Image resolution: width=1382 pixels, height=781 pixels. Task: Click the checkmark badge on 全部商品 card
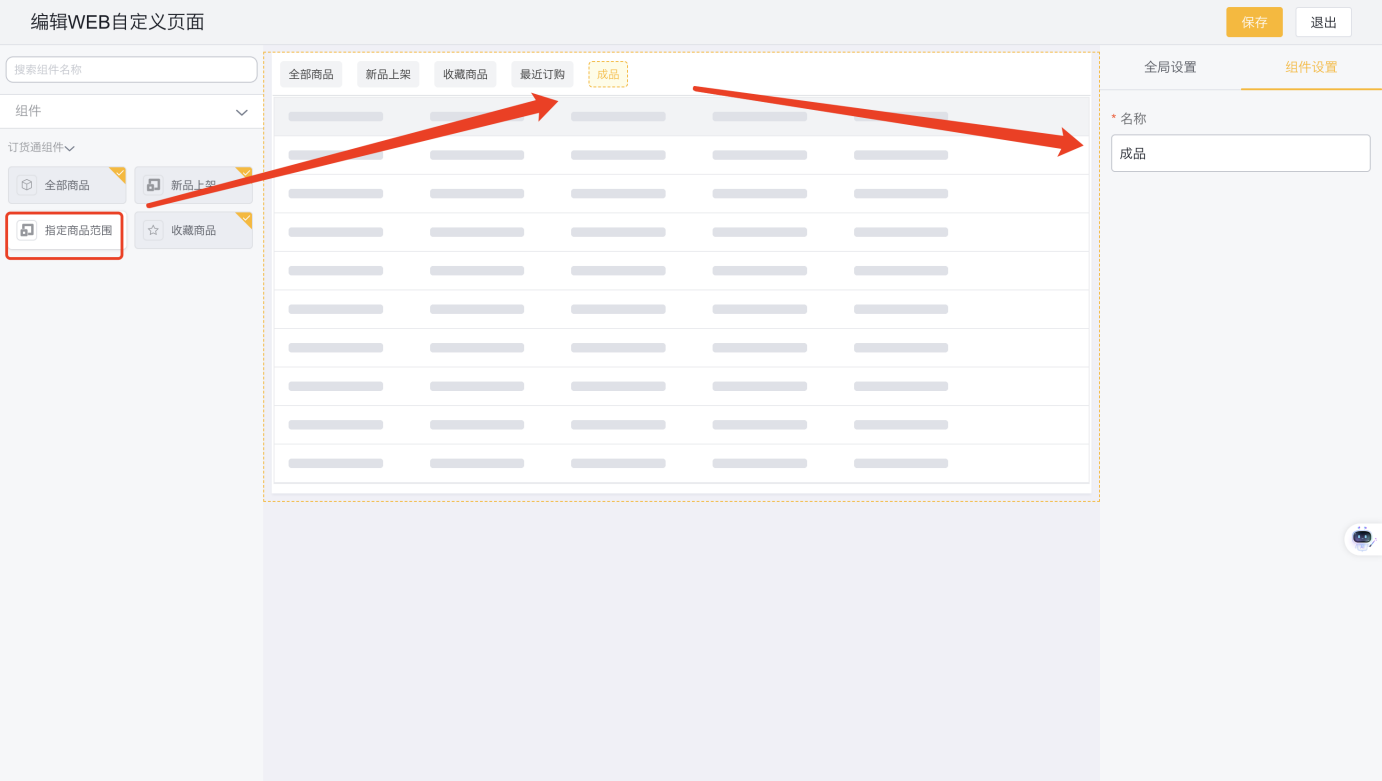[119, 173]
